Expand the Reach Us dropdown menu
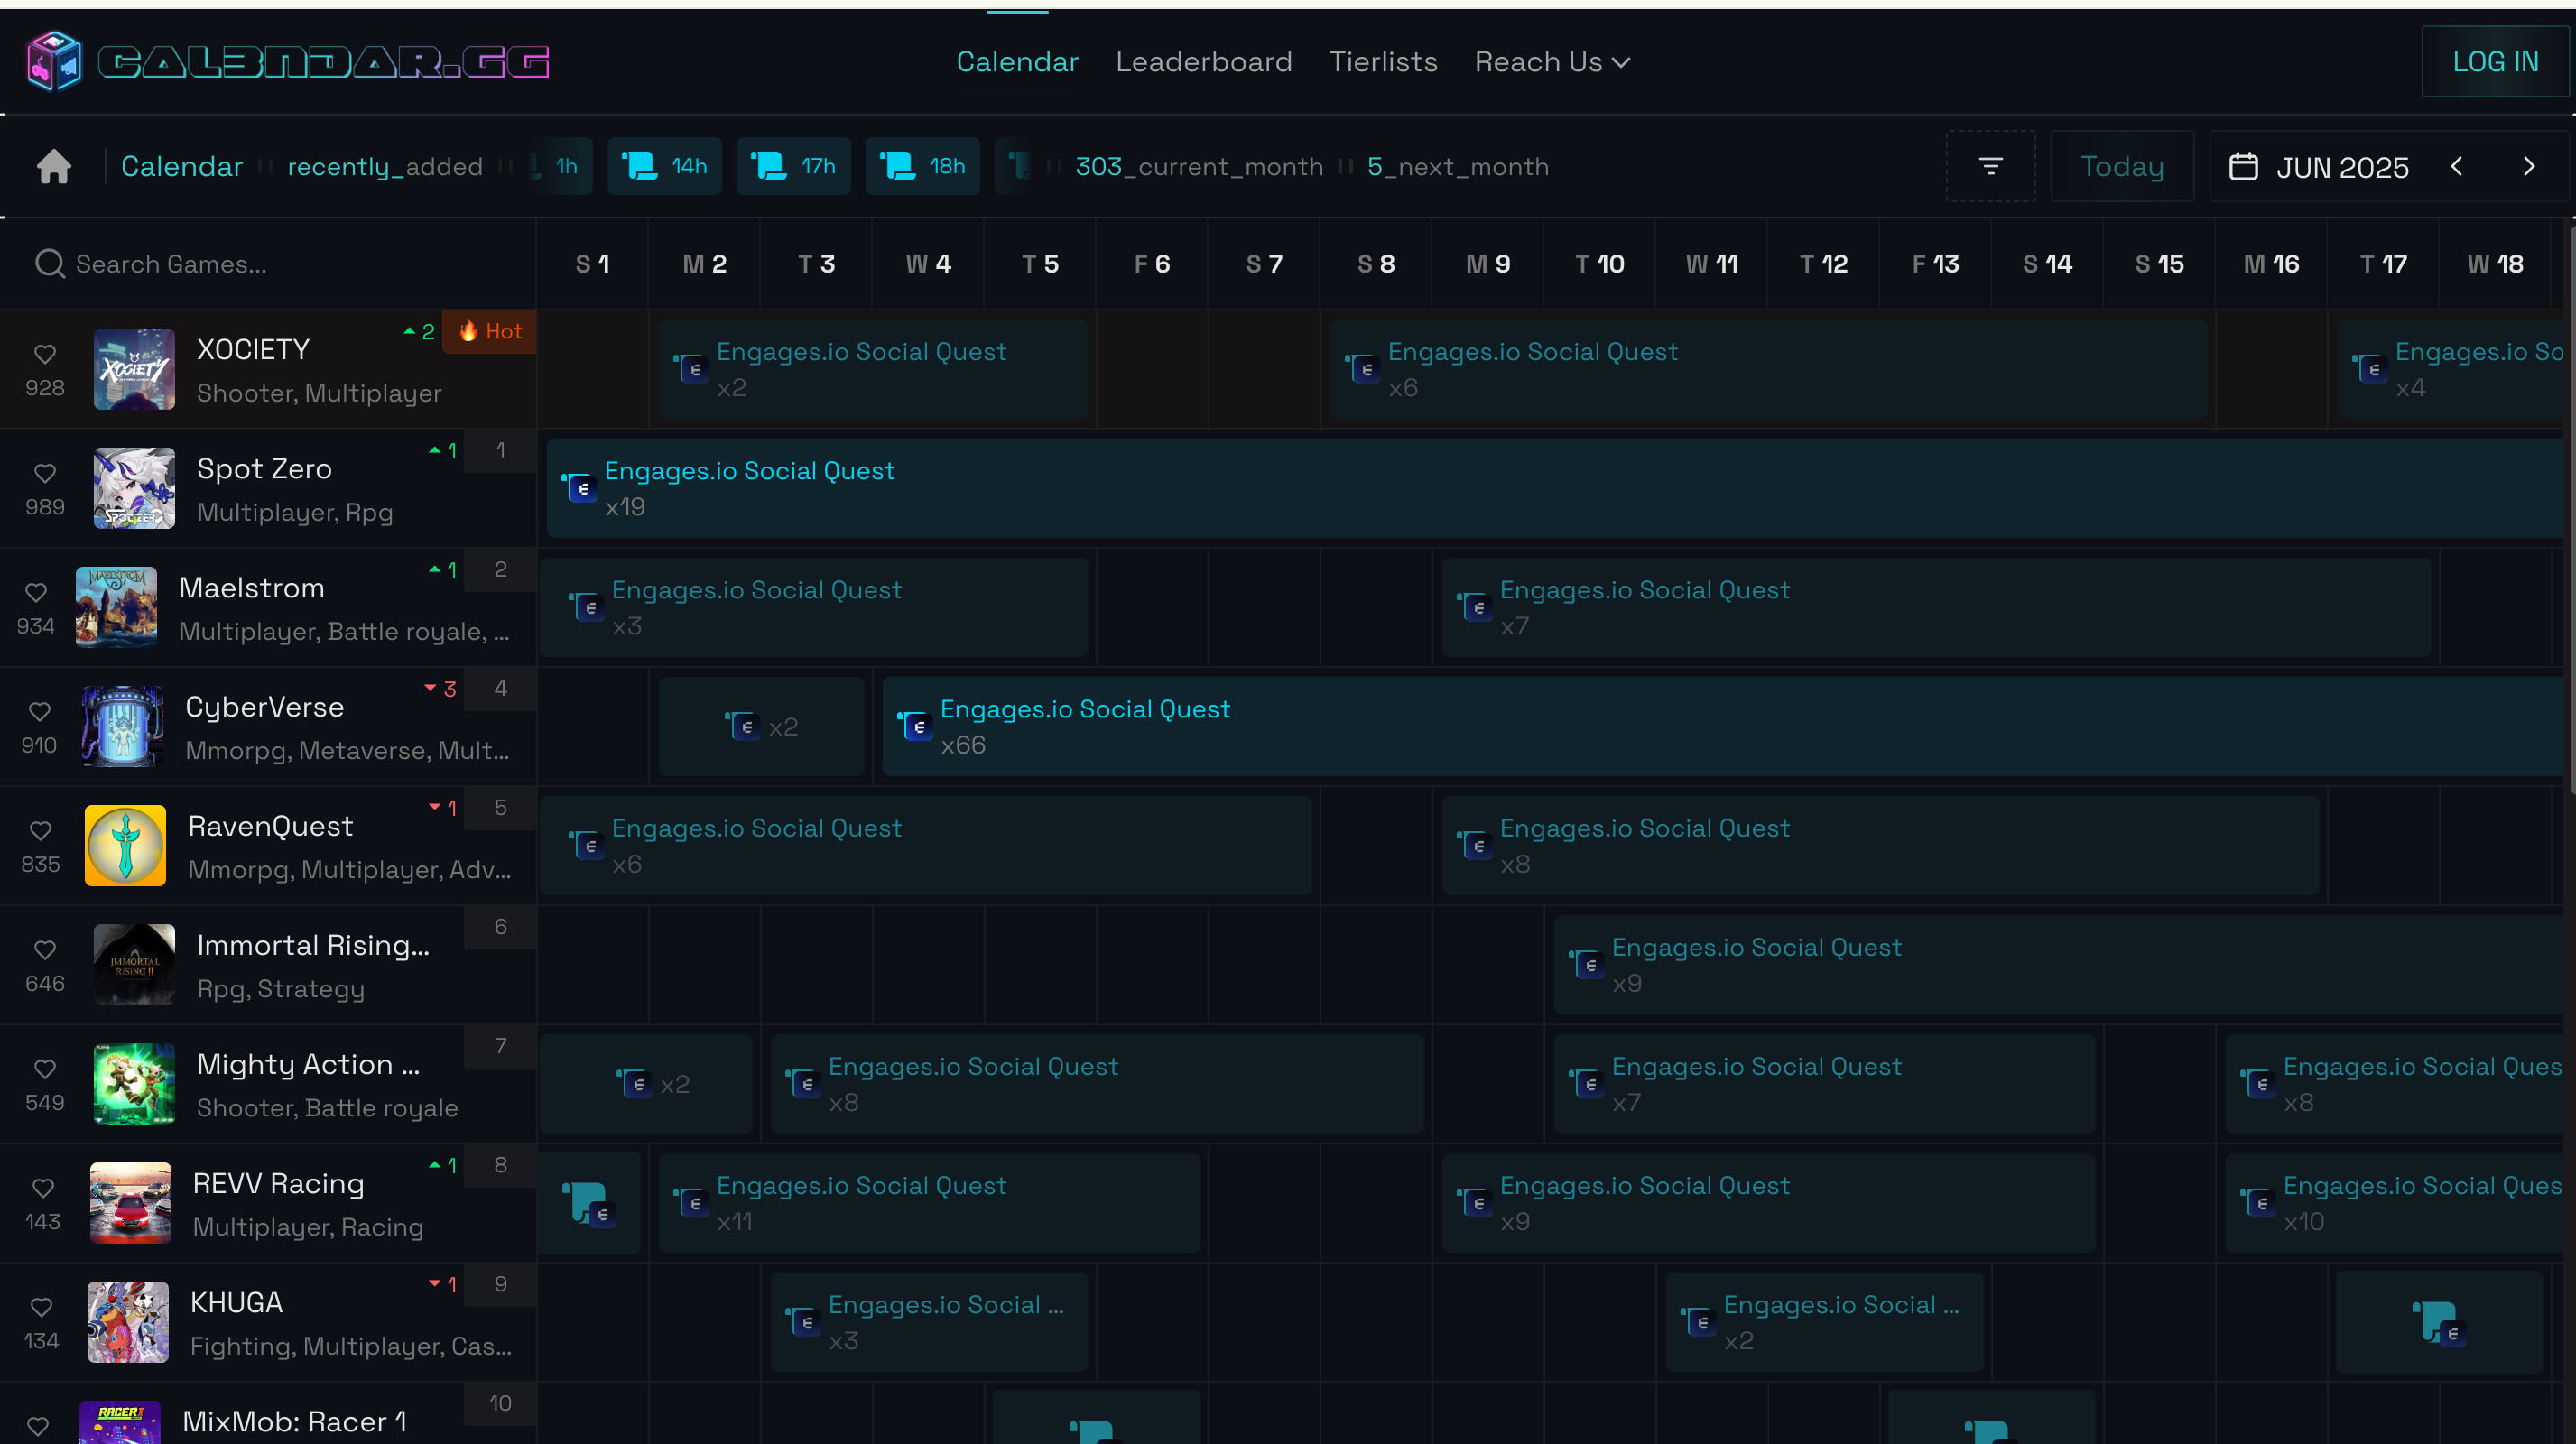 click(x=1552, y=62)
